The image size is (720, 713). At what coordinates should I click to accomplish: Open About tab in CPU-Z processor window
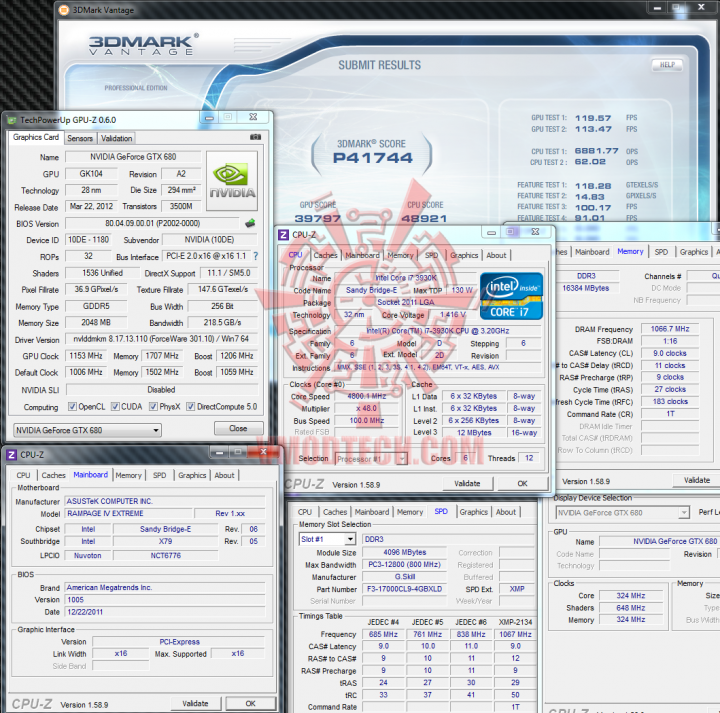[496, 255]
